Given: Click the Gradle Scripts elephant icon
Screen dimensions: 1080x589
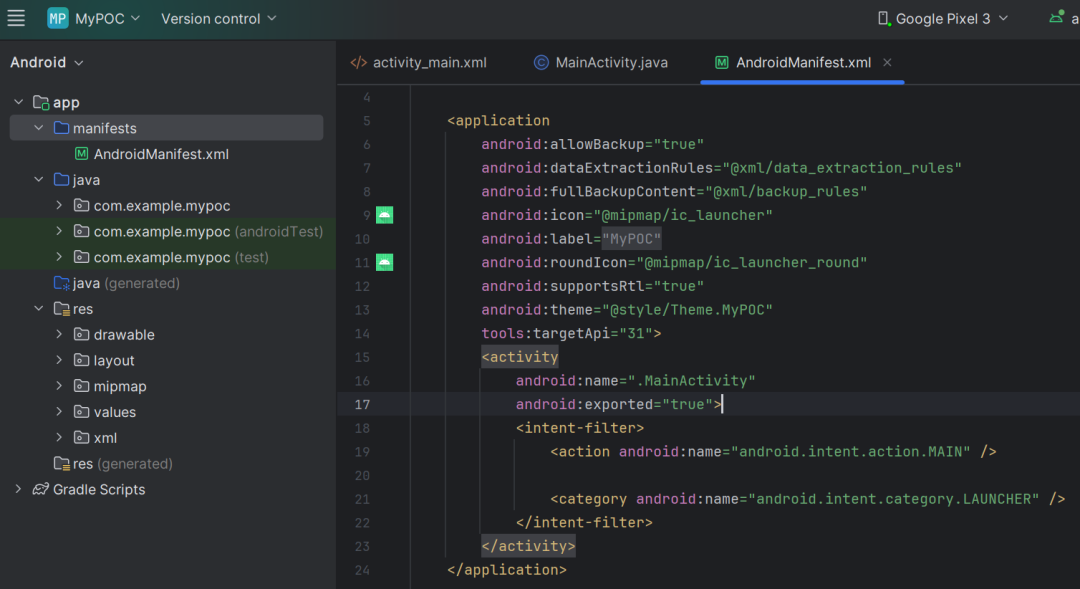Looking at the screenshot, I should coord(41,489).
